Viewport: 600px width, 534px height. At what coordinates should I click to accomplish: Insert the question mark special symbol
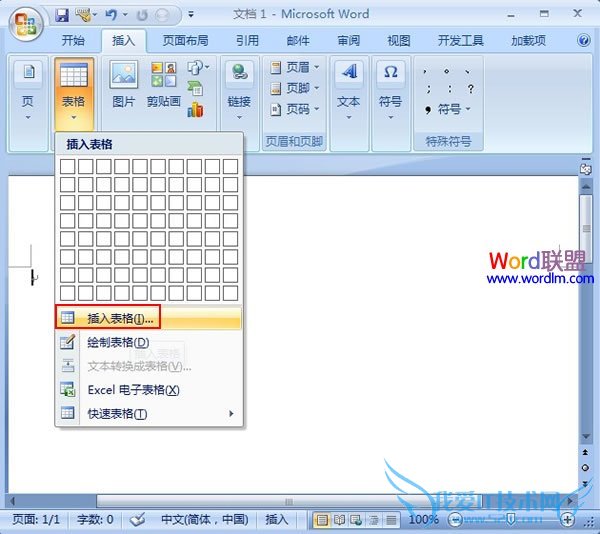click(x=471, y=89)
